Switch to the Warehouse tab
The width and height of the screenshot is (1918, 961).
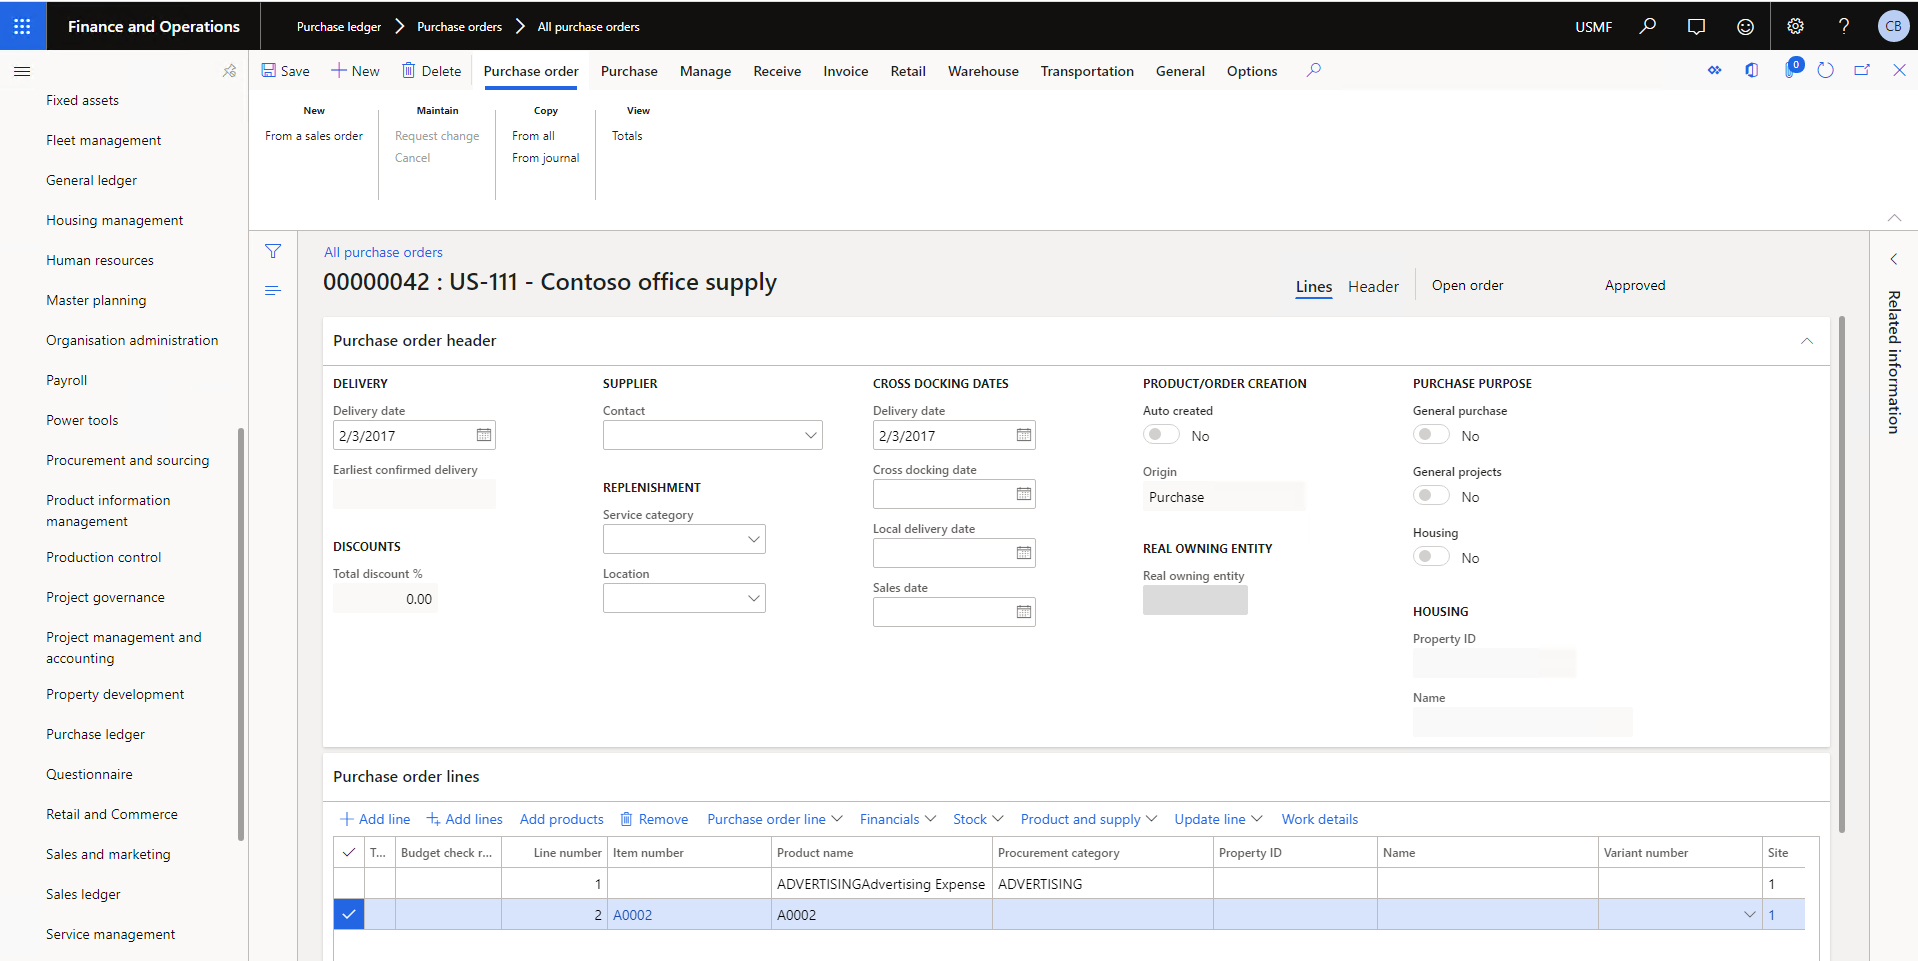pos(983,71)
